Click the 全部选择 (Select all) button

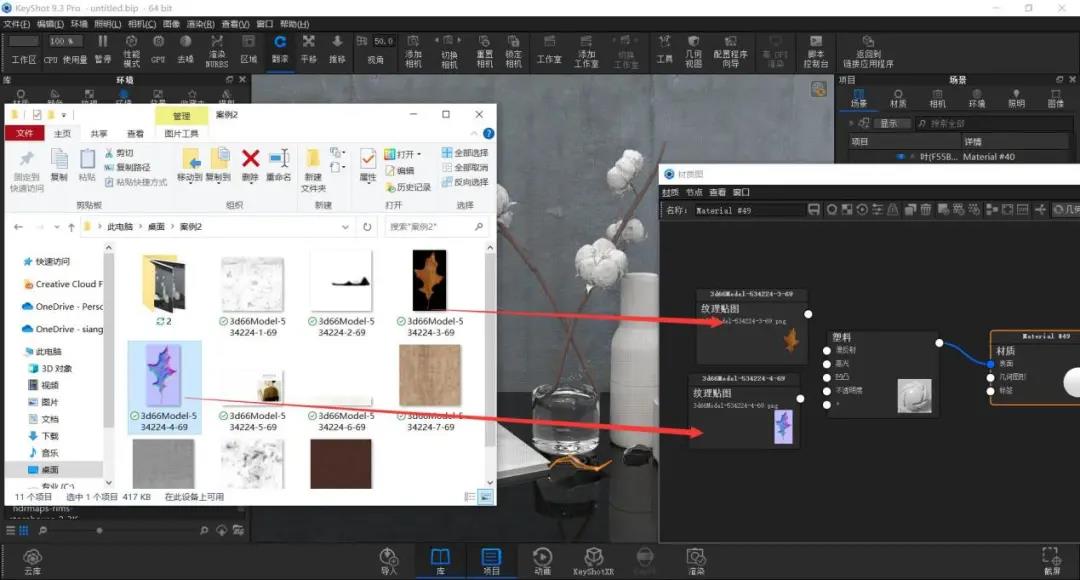click(x=465, y=153)
